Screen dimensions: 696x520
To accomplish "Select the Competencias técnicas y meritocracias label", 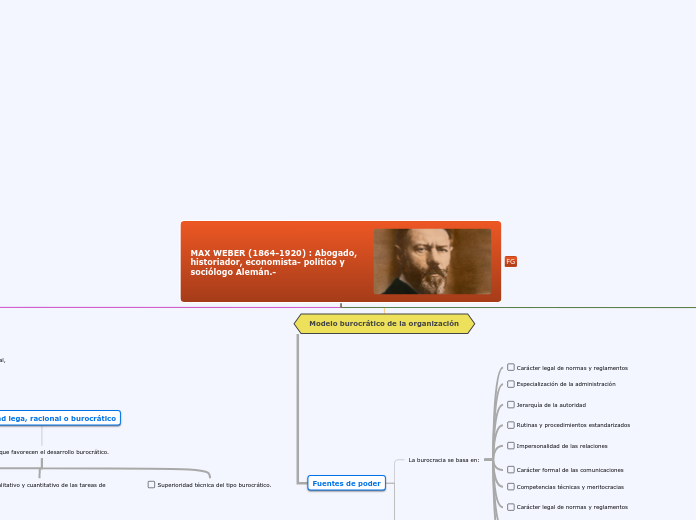I will (570, 487).
